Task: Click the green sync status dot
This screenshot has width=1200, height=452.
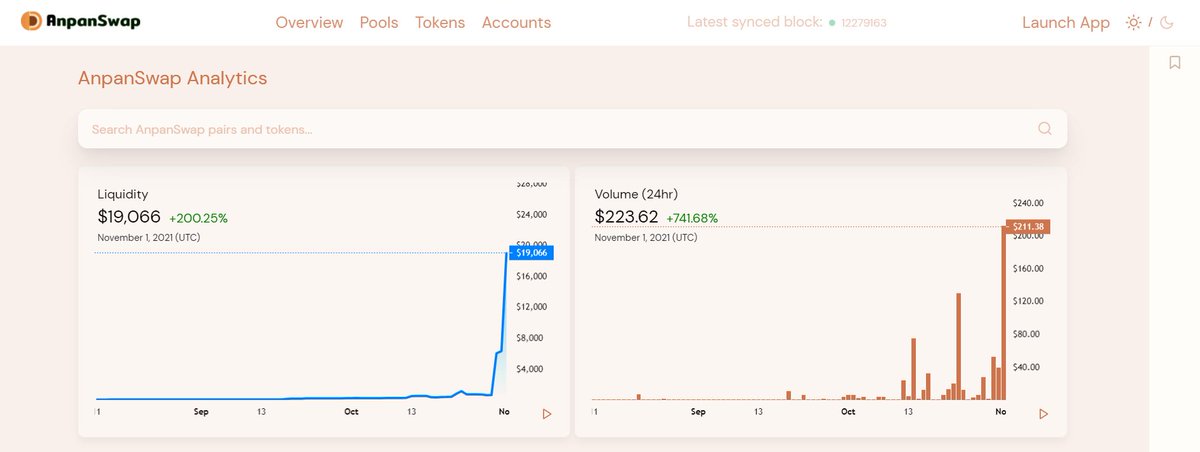Action: click(832, 22)
